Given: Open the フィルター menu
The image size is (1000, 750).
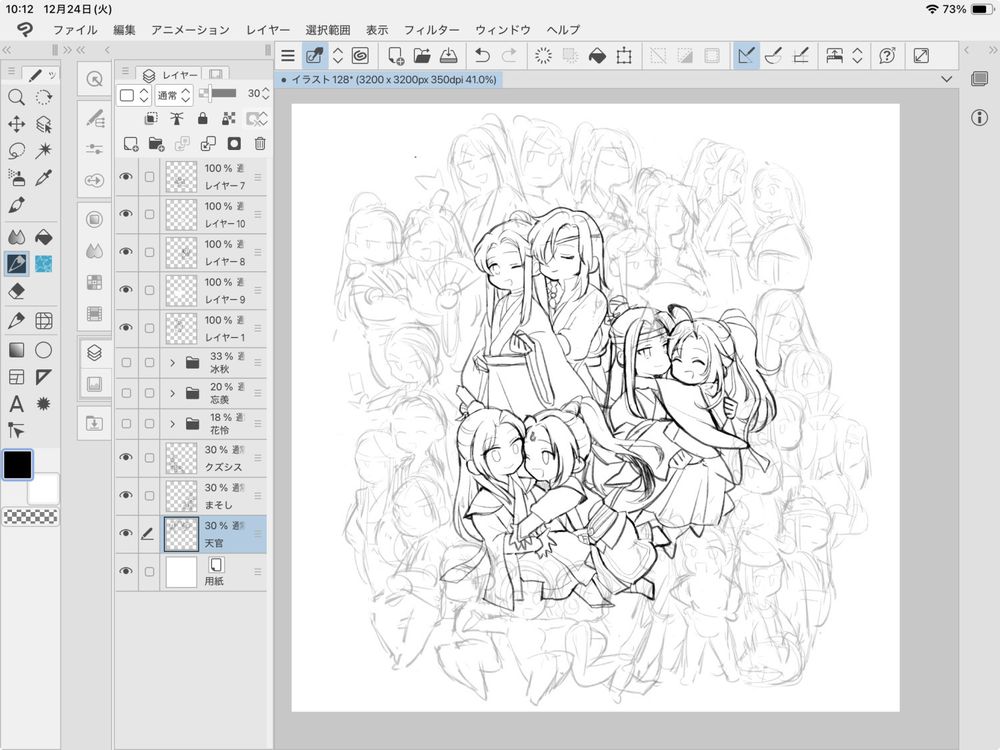Looking at the screenshot, I should [432, 30].
